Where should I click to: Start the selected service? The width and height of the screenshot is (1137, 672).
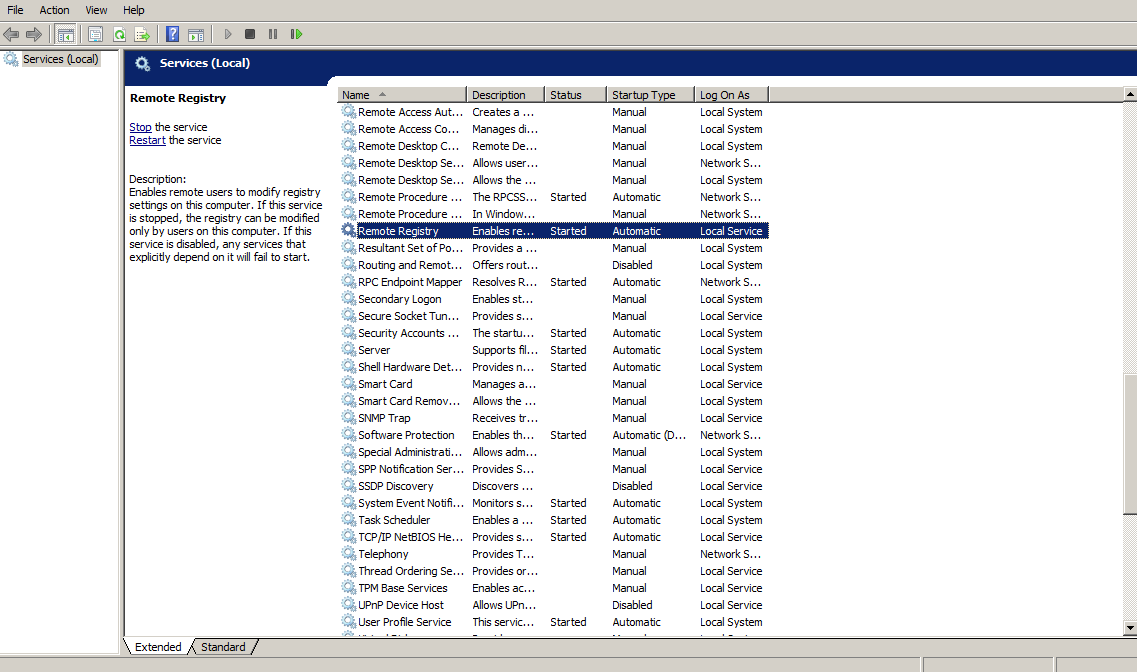[x=227, y=33]
